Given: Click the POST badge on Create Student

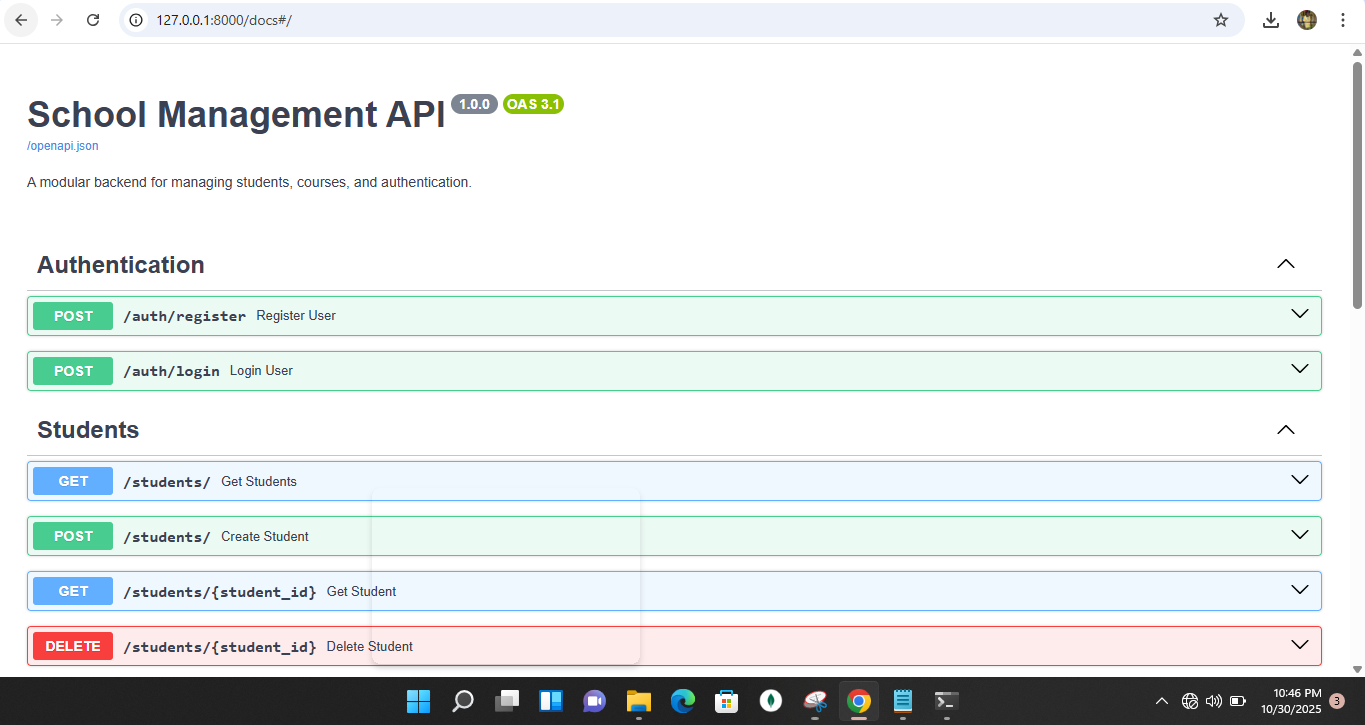Looking at the screenshot, I should click(x=72, y=535).
